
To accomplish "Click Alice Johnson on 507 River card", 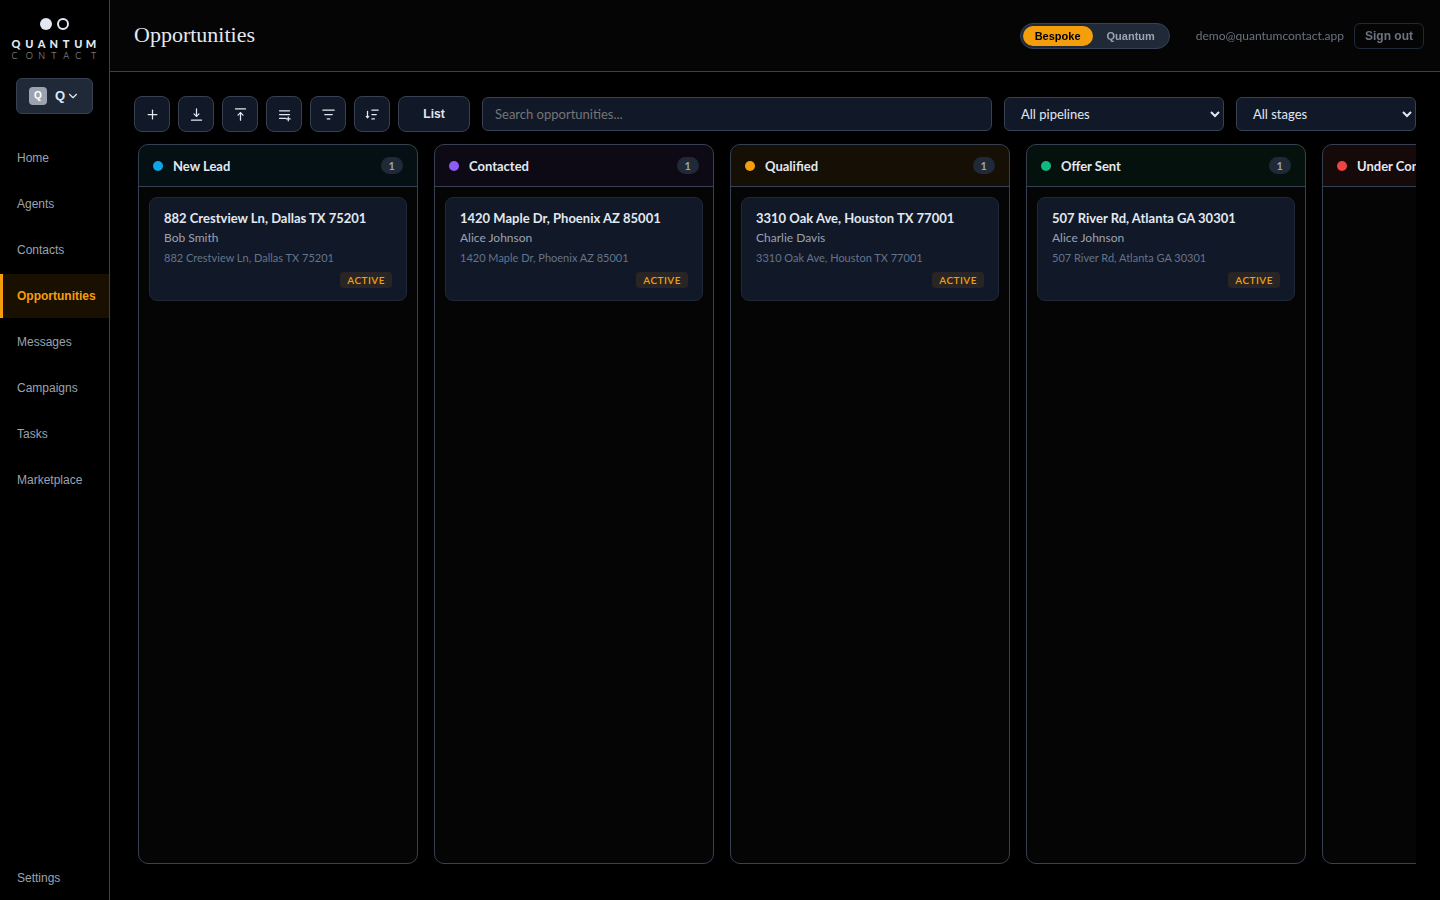I will point(1088,238).
